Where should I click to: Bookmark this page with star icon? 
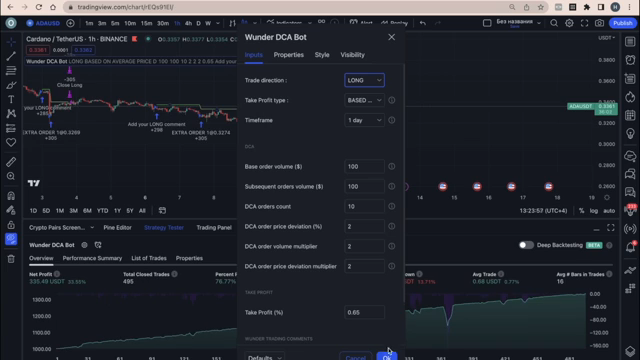541,7
